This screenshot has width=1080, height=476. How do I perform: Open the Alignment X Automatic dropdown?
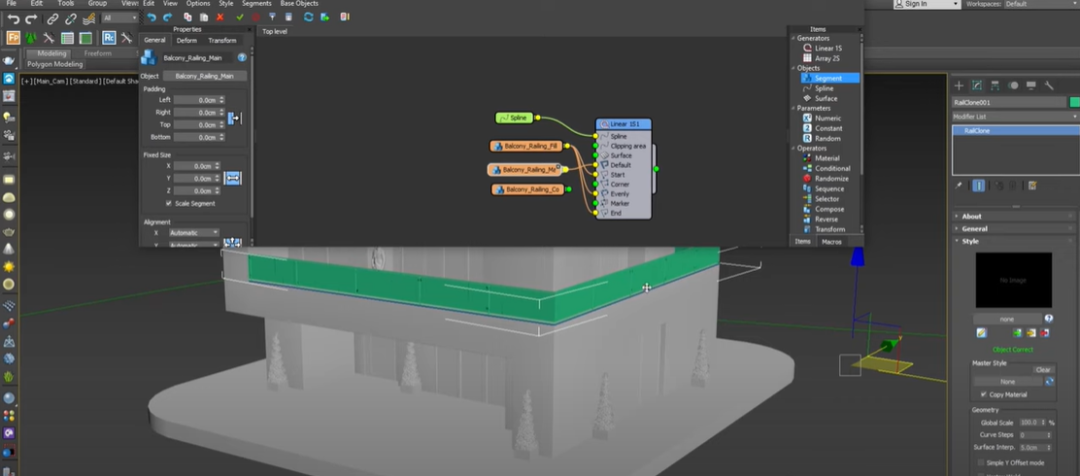click(x=194, y=232)
